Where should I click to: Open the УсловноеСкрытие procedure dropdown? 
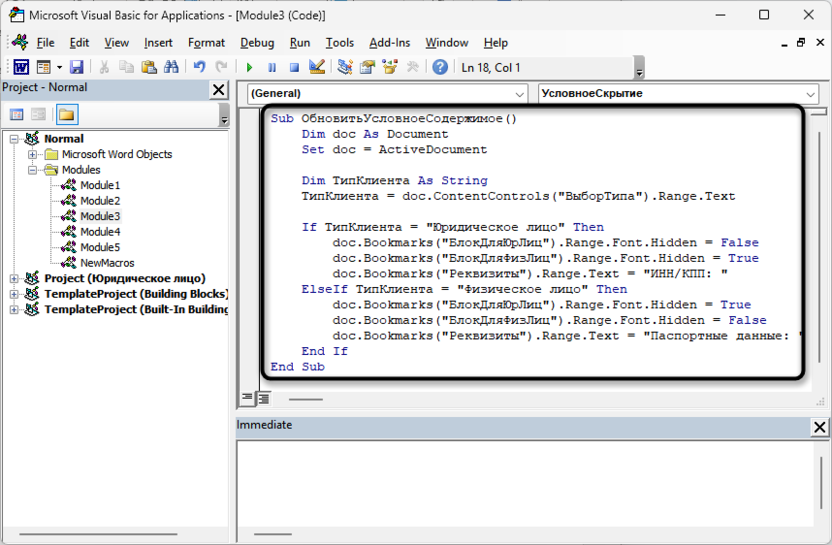(x=809, y=93)
